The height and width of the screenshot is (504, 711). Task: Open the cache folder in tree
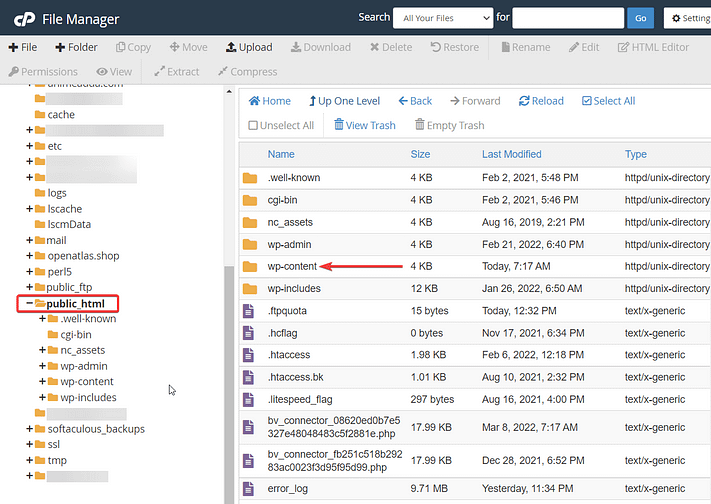tap(55, 114)
